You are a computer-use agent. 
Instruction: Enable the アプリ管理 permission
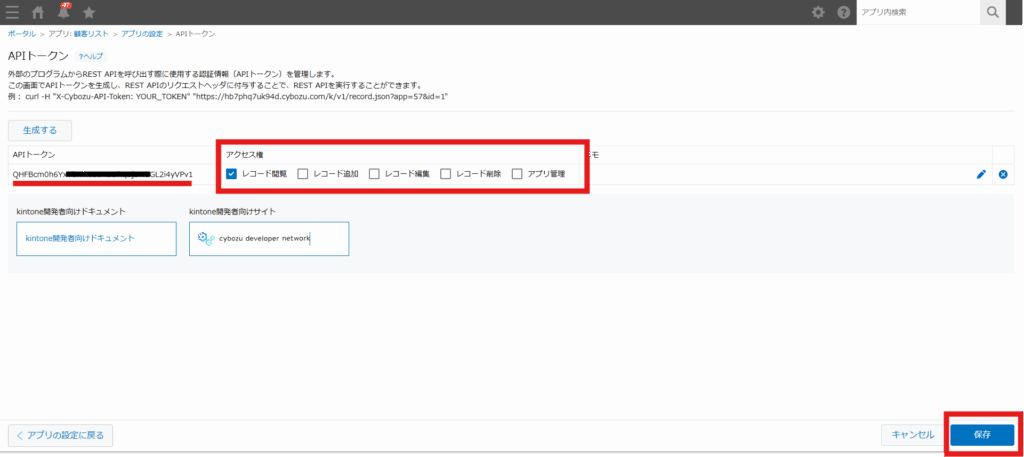[517, 174]
